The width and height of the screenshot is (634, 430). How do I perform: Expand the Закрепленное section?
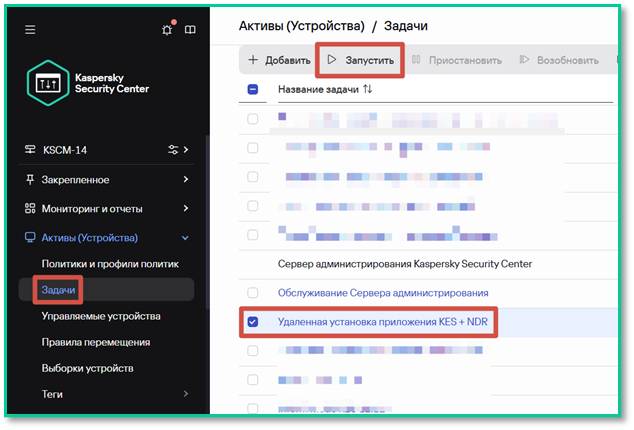click(186, 179)
